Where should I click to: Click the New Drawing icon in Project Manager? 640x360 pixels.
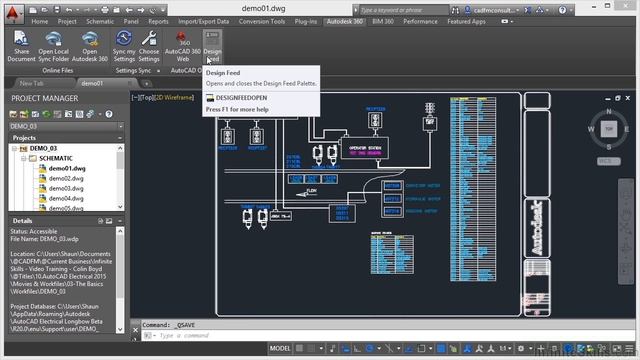(x=35, y=114)
